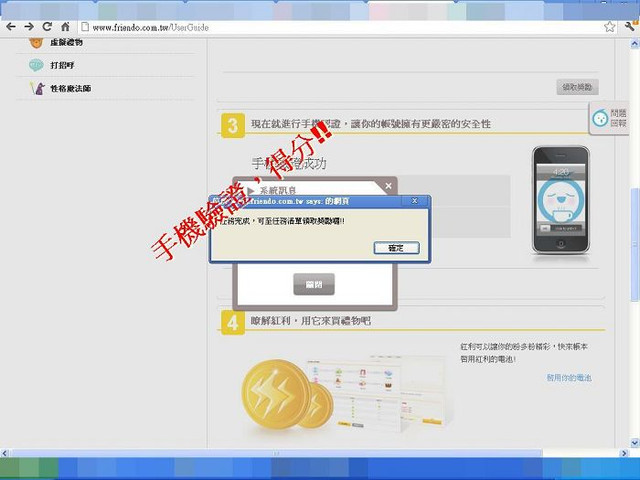Click the 領取獎勵 button
Image resolution: width=640 pixels, height=480 pixels.
click(x=577, y=87)
